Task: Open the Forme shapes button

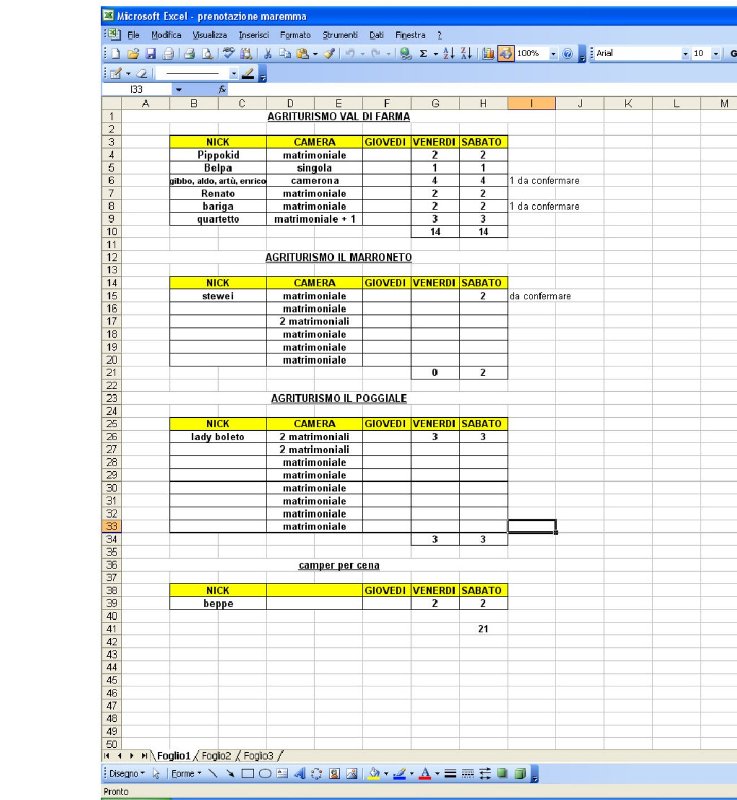Action: [x=186, y=773]
